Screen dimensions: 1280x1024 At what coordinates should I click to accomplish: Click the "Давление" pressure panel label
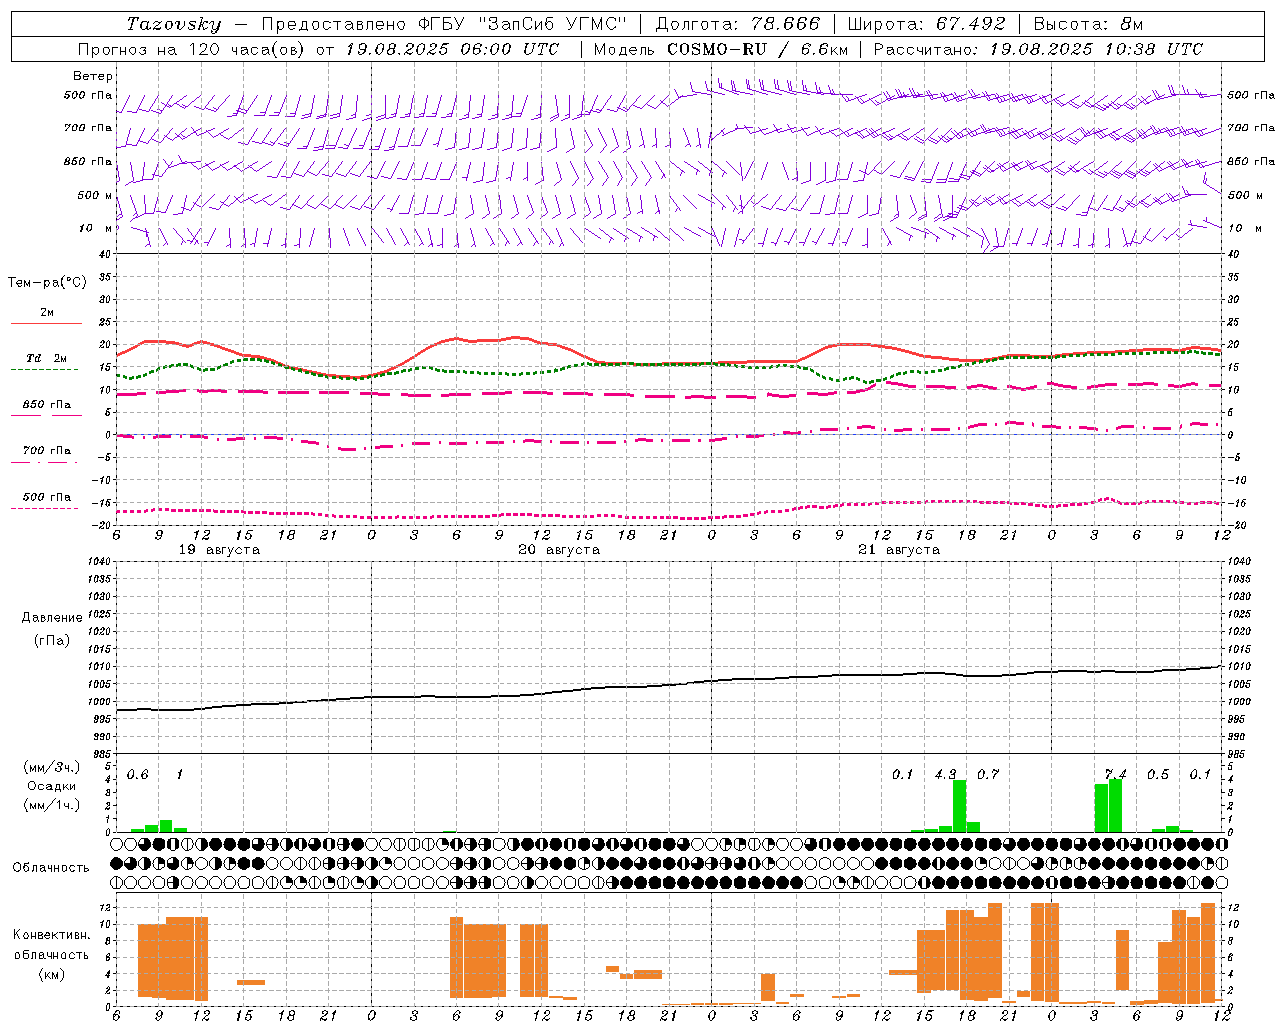pyautogui.click(x=52, y=618)
